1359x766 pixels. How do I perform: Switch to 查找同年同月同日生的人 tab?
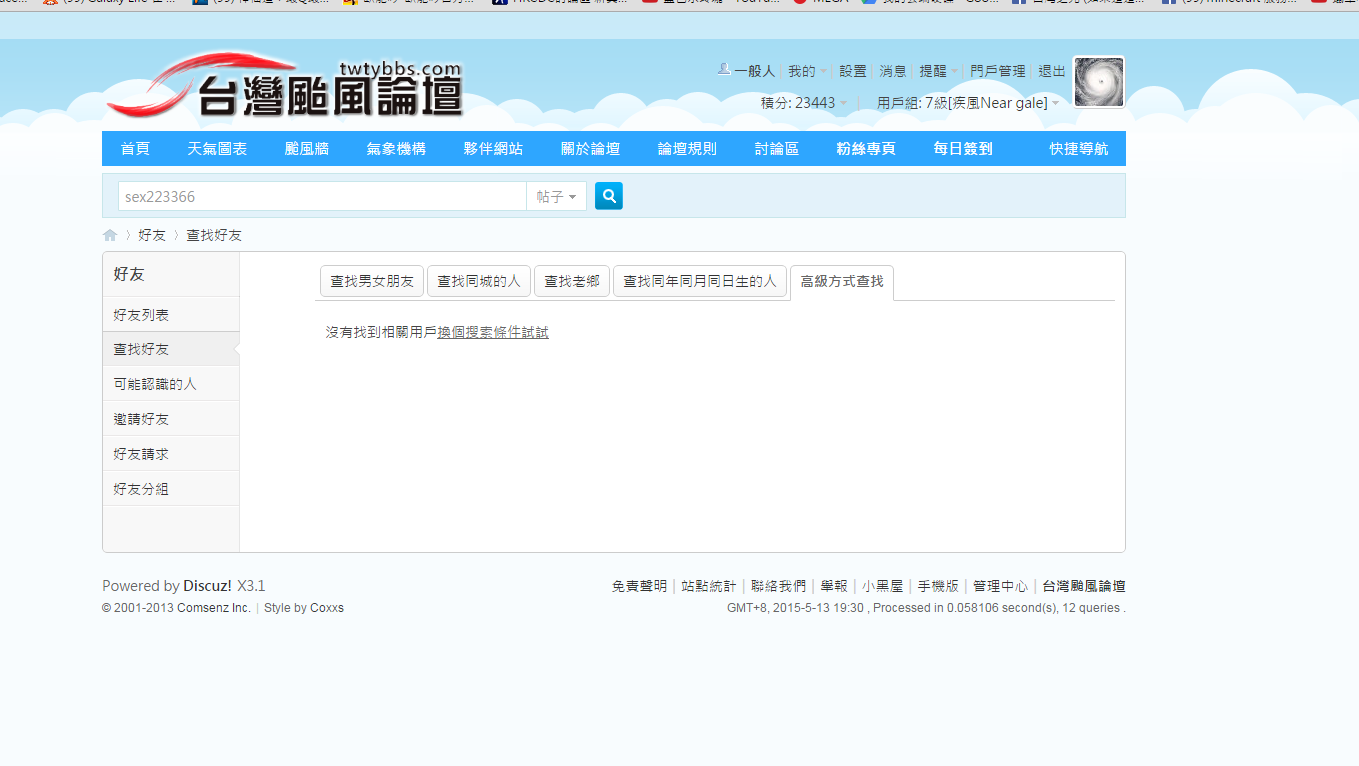point(700,281)
